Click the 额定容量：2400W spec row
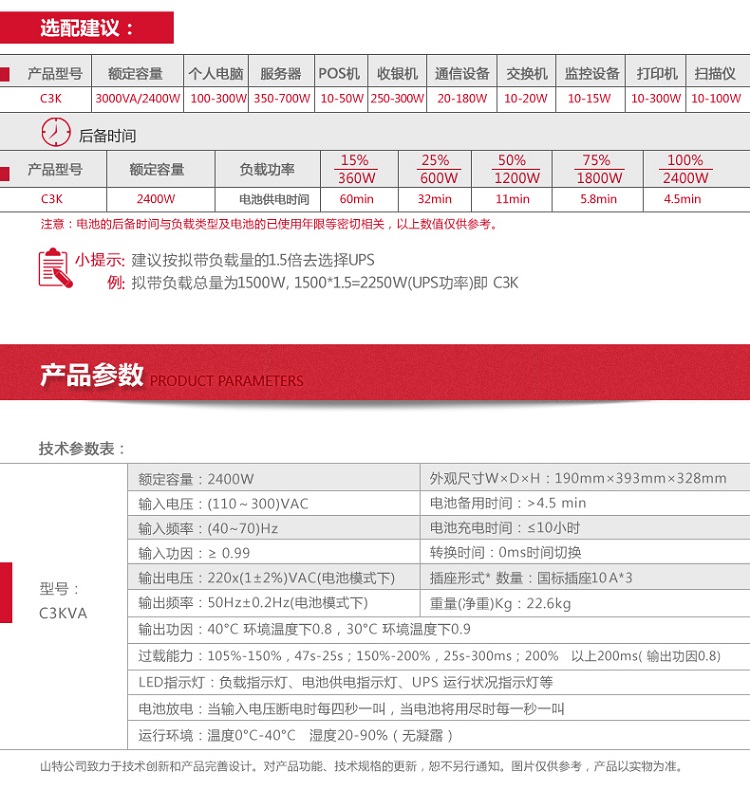 point(274,479)
